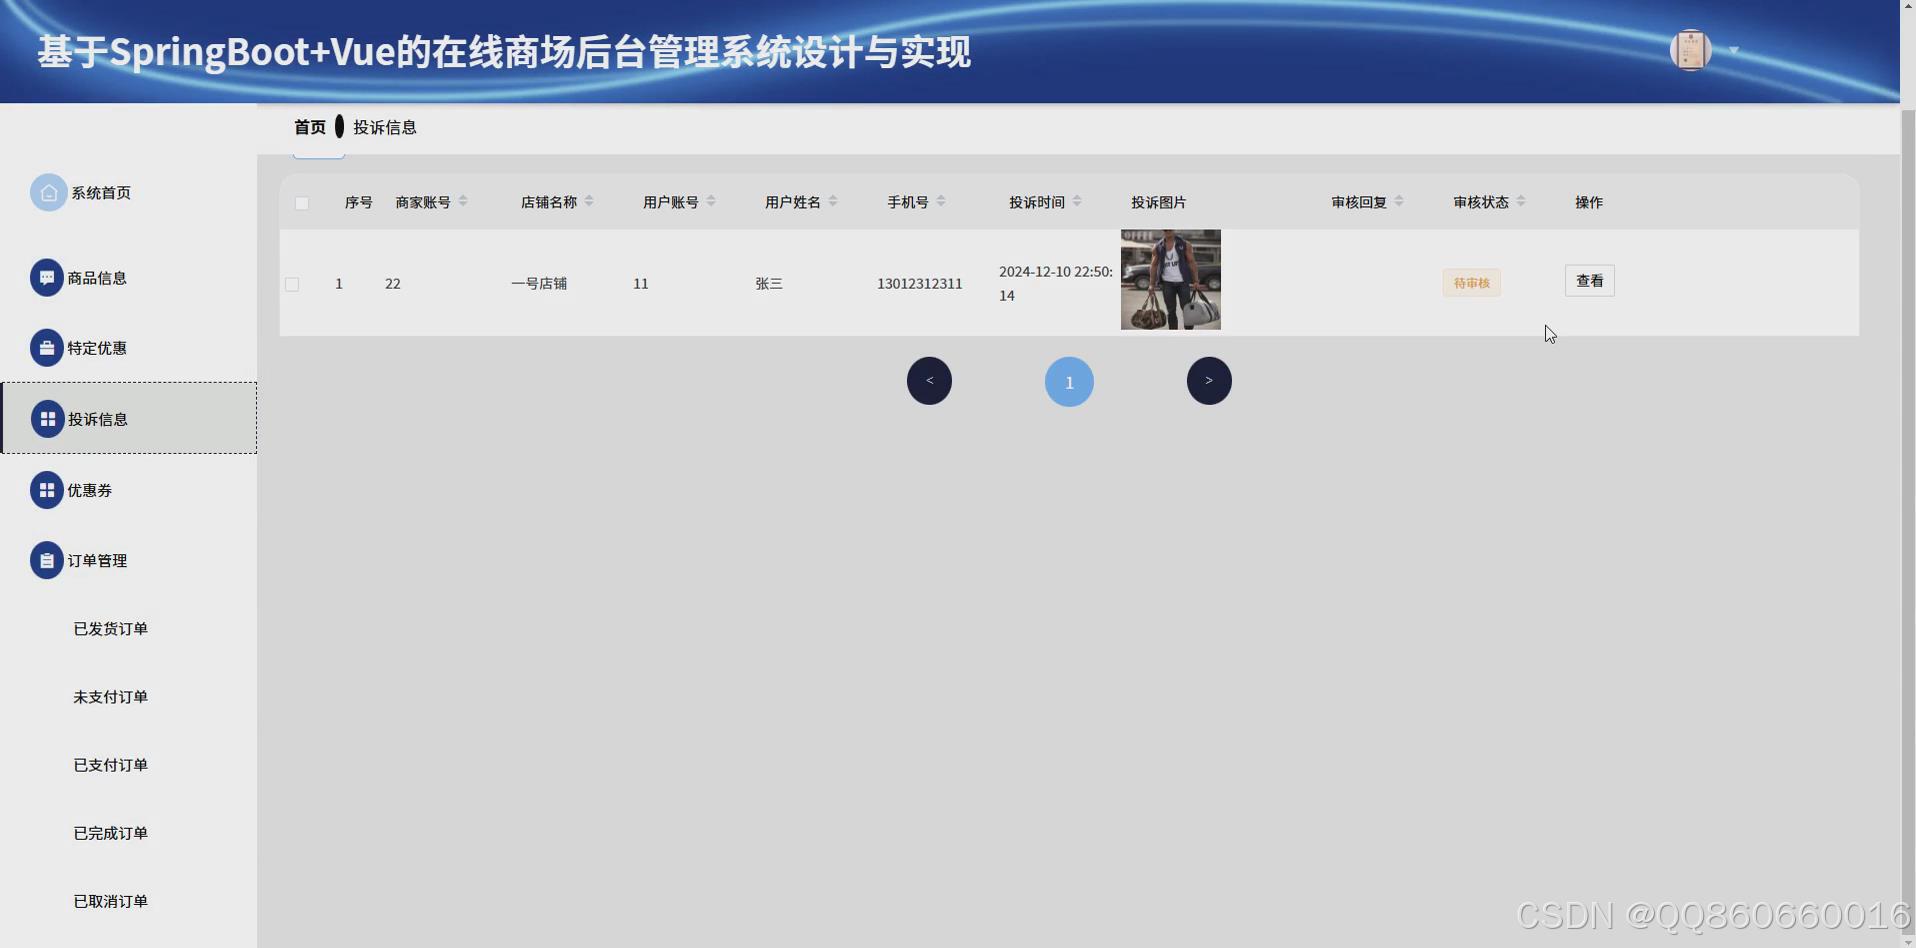This screenshot has height=948, width=1916.
Task: Click the complaint image thumbnail
Action: 1169,279
